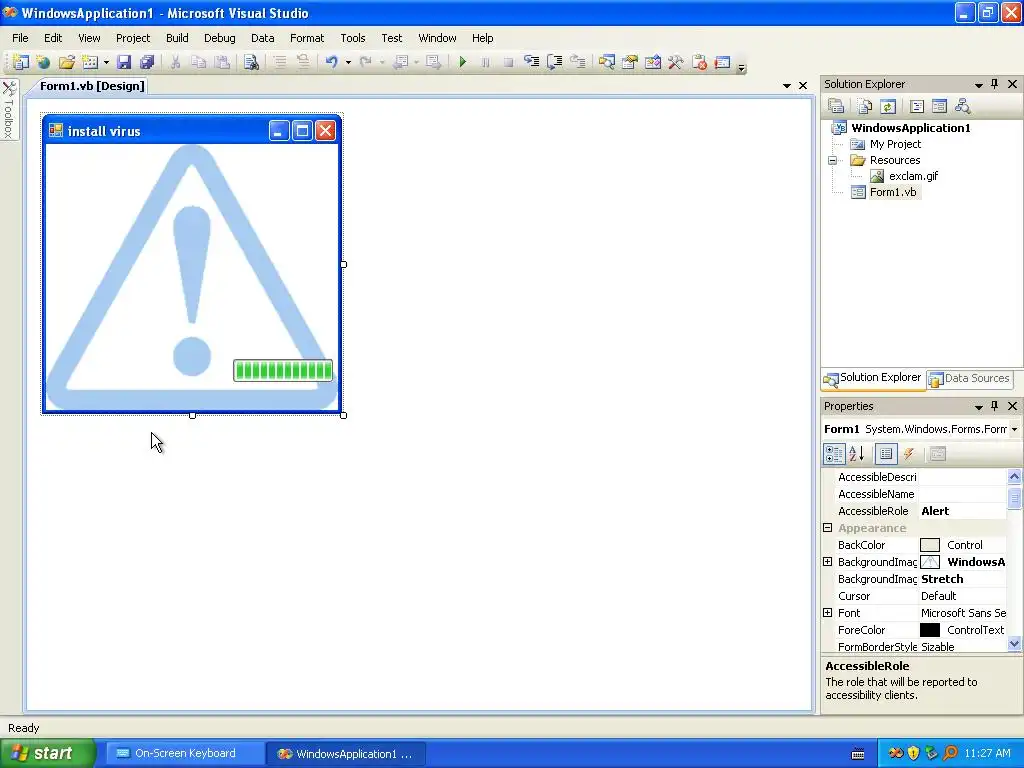Click the Find in Files binoculars icon

click(x=251, y=62)
